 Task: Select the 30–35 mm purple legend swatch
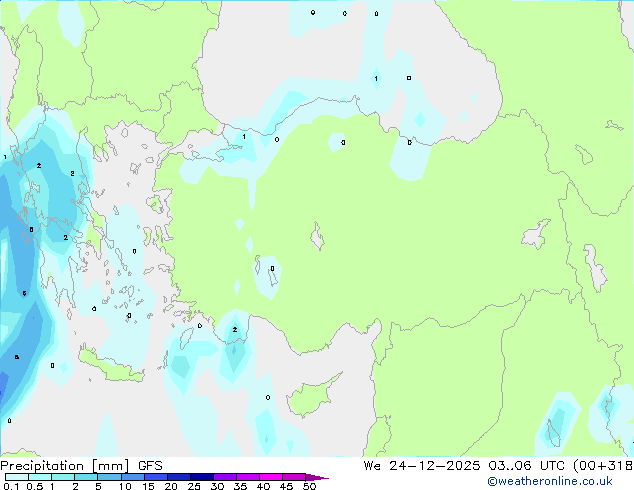click(225, 477)
